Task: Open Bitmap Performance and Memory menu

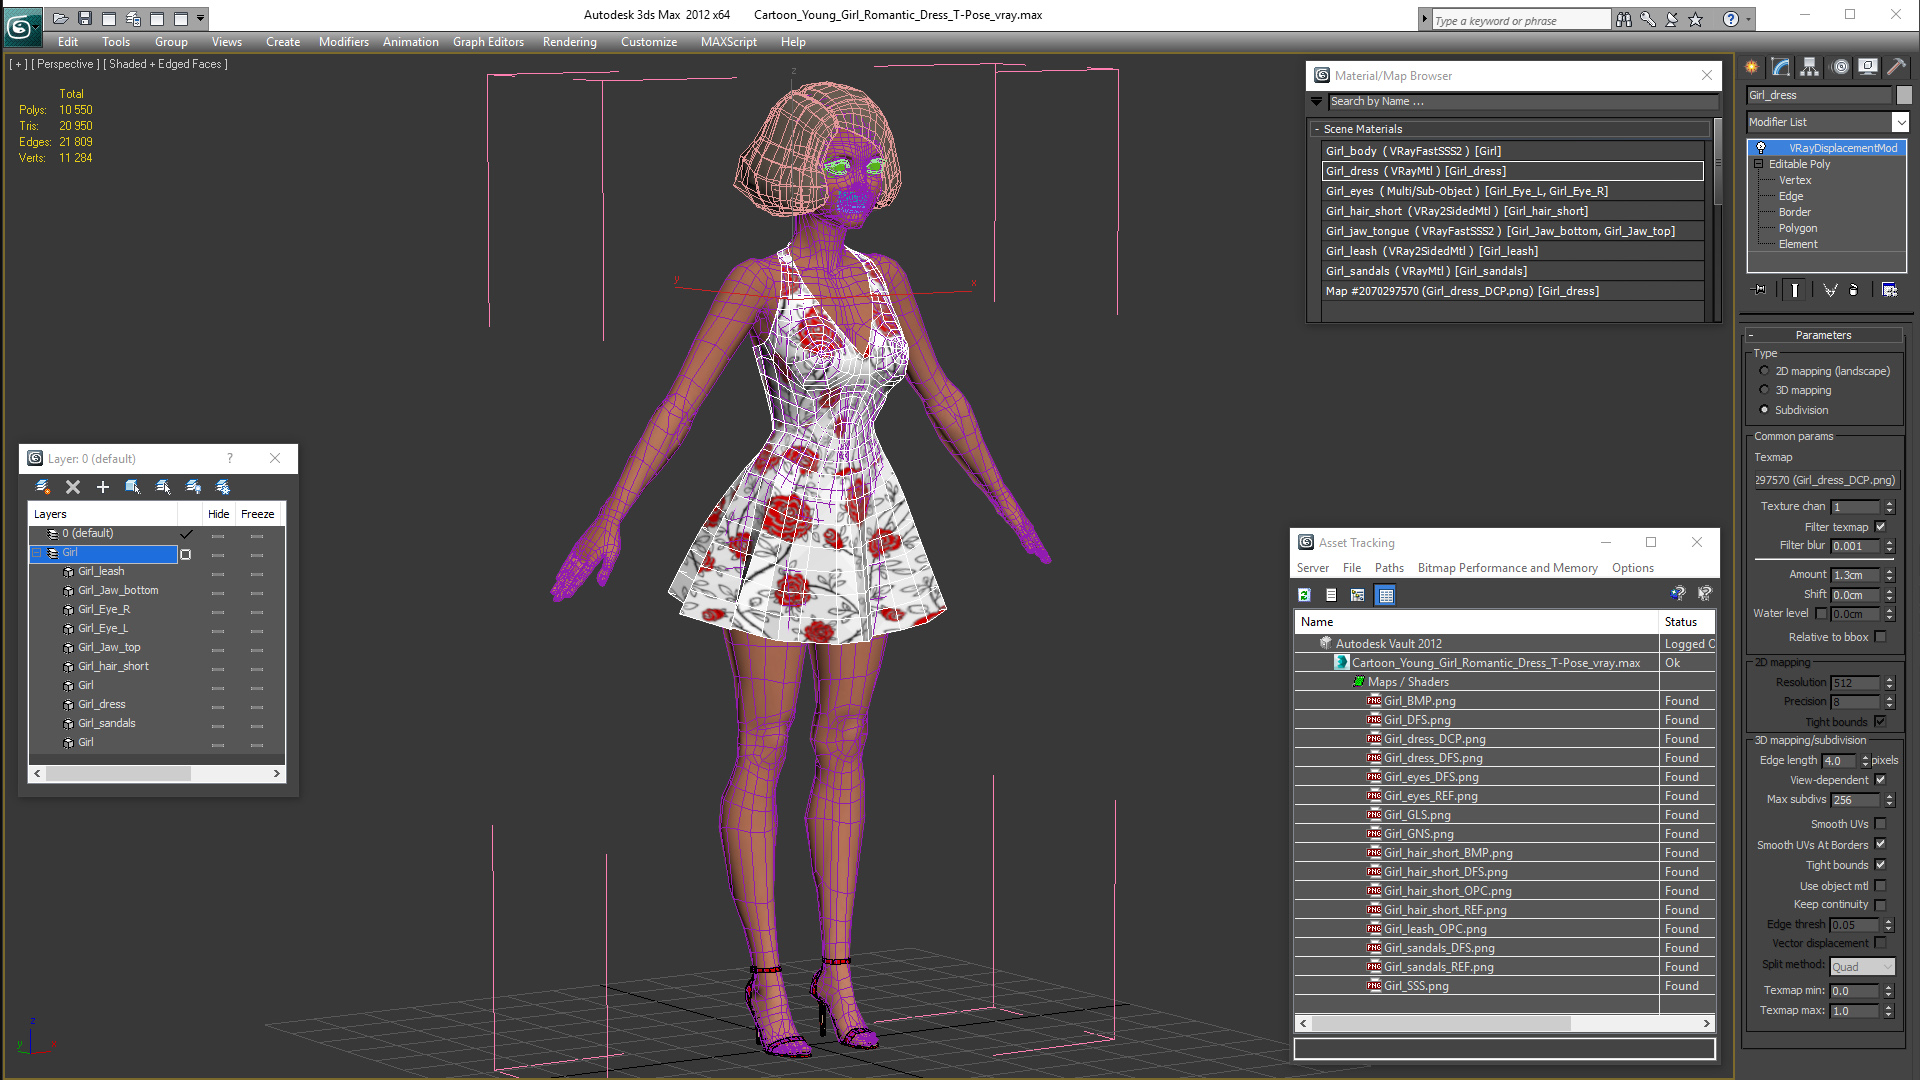Action: click(x=1507, y=568)
